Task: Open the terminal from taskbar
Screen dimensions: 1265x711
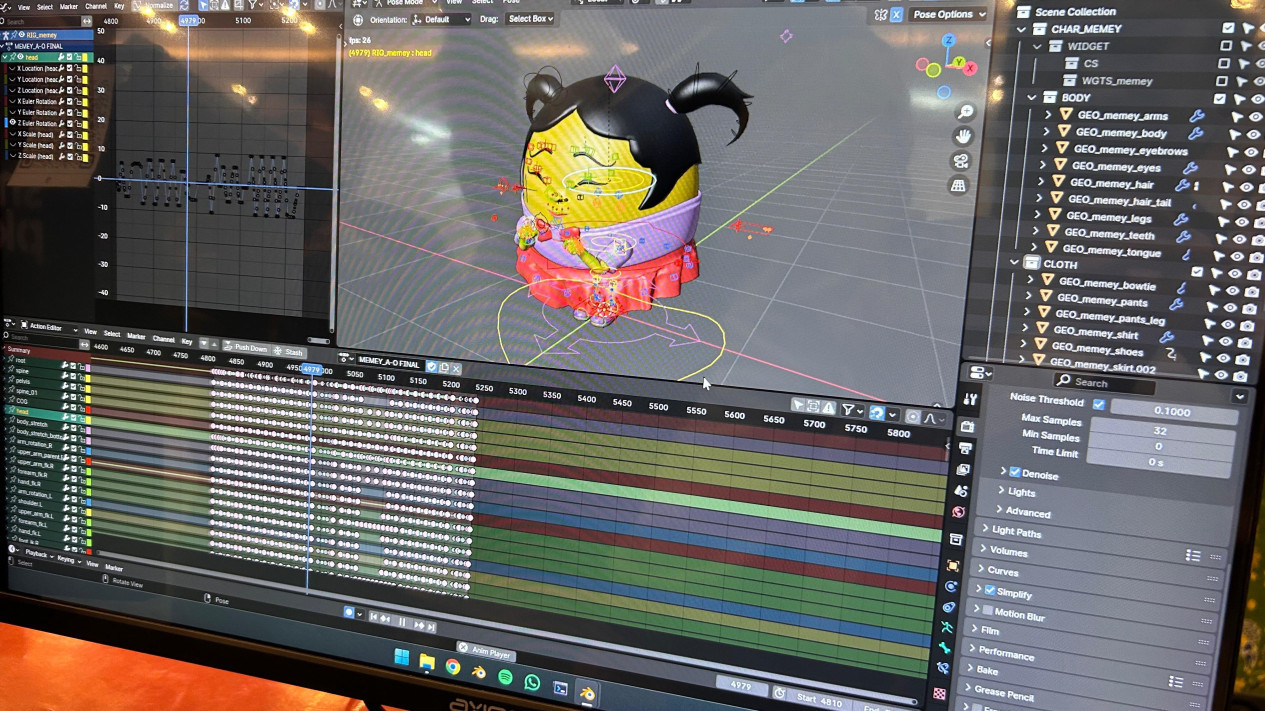Action: point(560,689)
